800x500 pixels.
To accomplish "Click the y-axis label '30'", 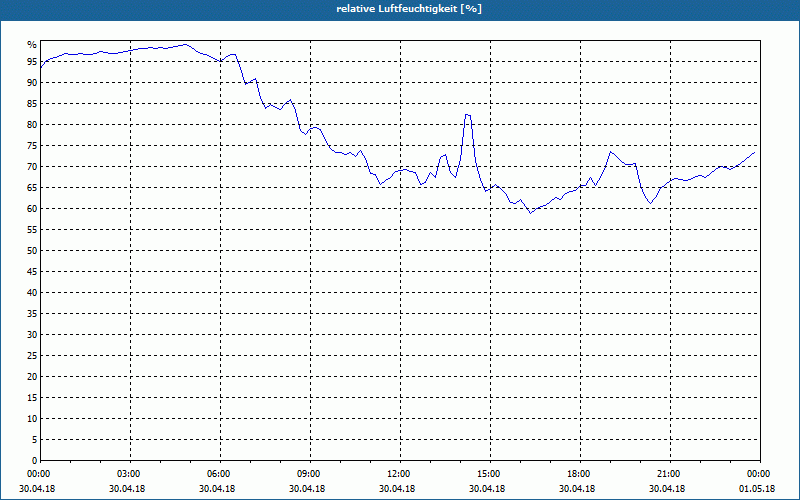I will tap(32, 335).
